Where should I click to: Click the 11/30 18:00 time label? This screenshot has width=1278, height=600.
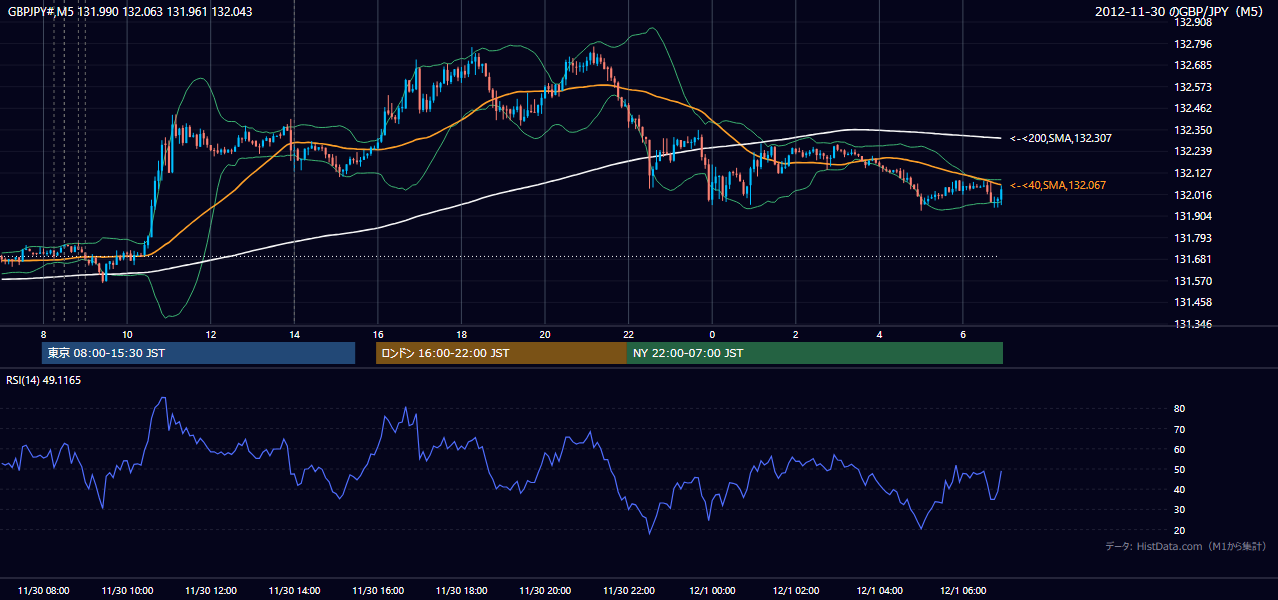[461, 591]
